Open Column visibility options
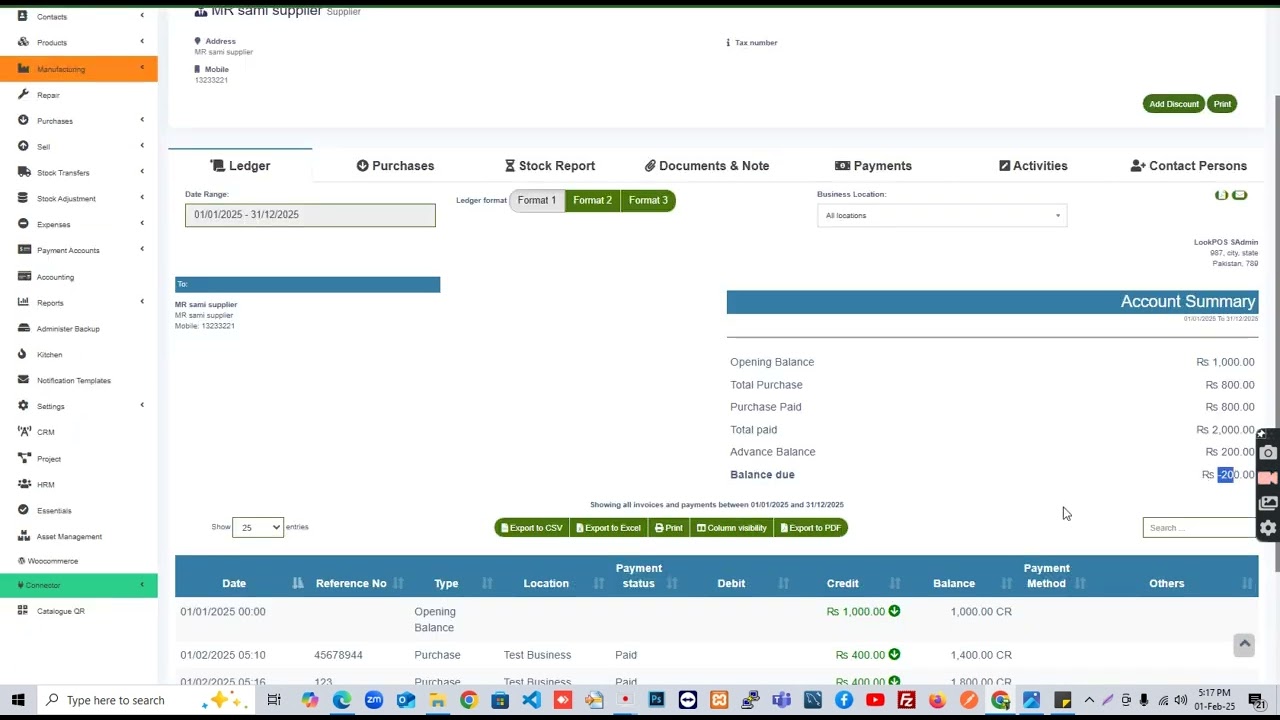 click(x=732, y=528)
